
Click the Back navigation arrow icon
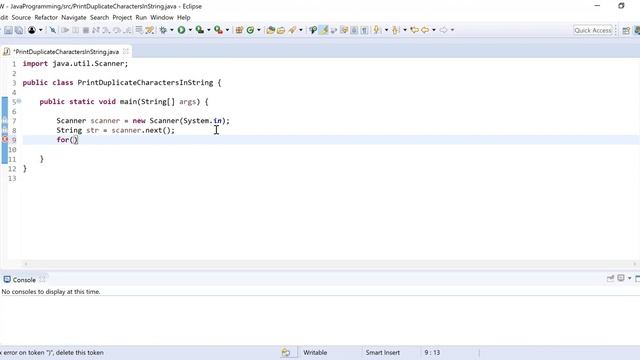point(425,30)
